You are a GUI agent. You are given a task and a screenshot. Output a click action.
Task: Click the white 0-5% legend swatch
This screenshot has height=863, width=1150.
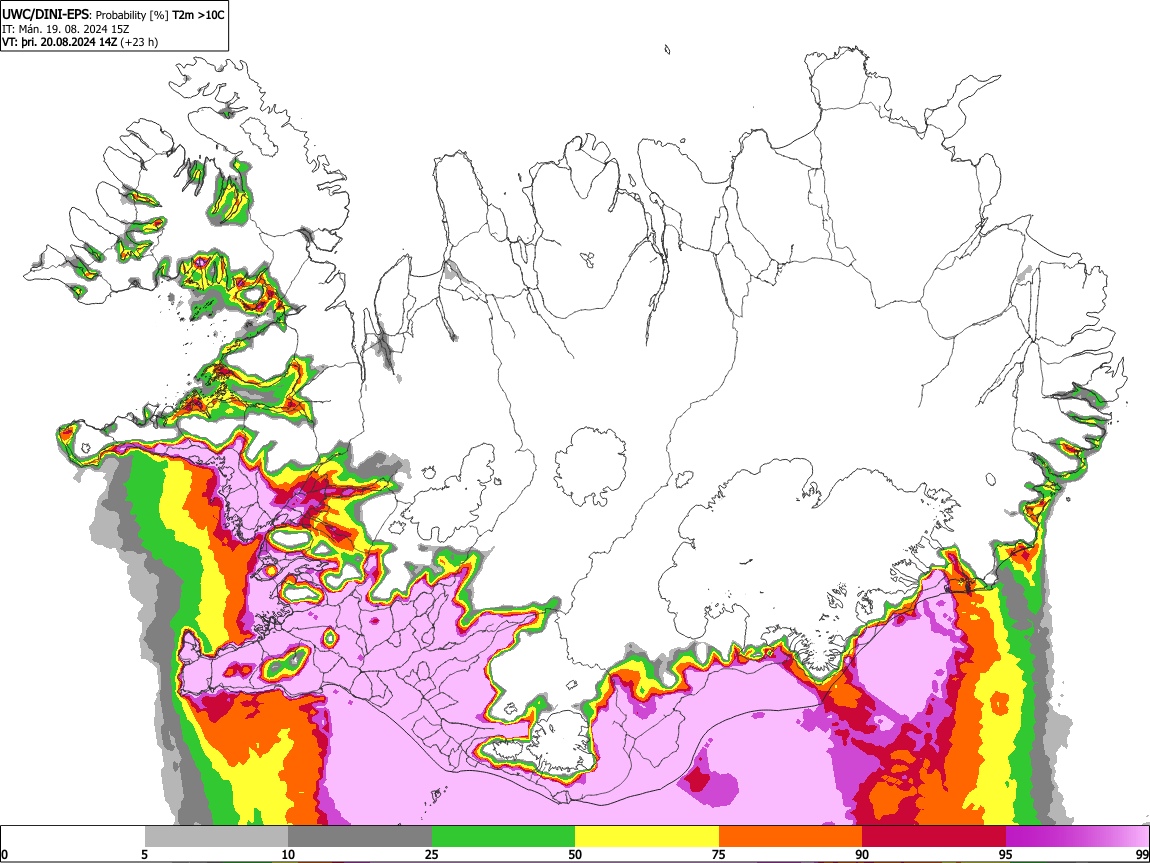click(73, 837)
